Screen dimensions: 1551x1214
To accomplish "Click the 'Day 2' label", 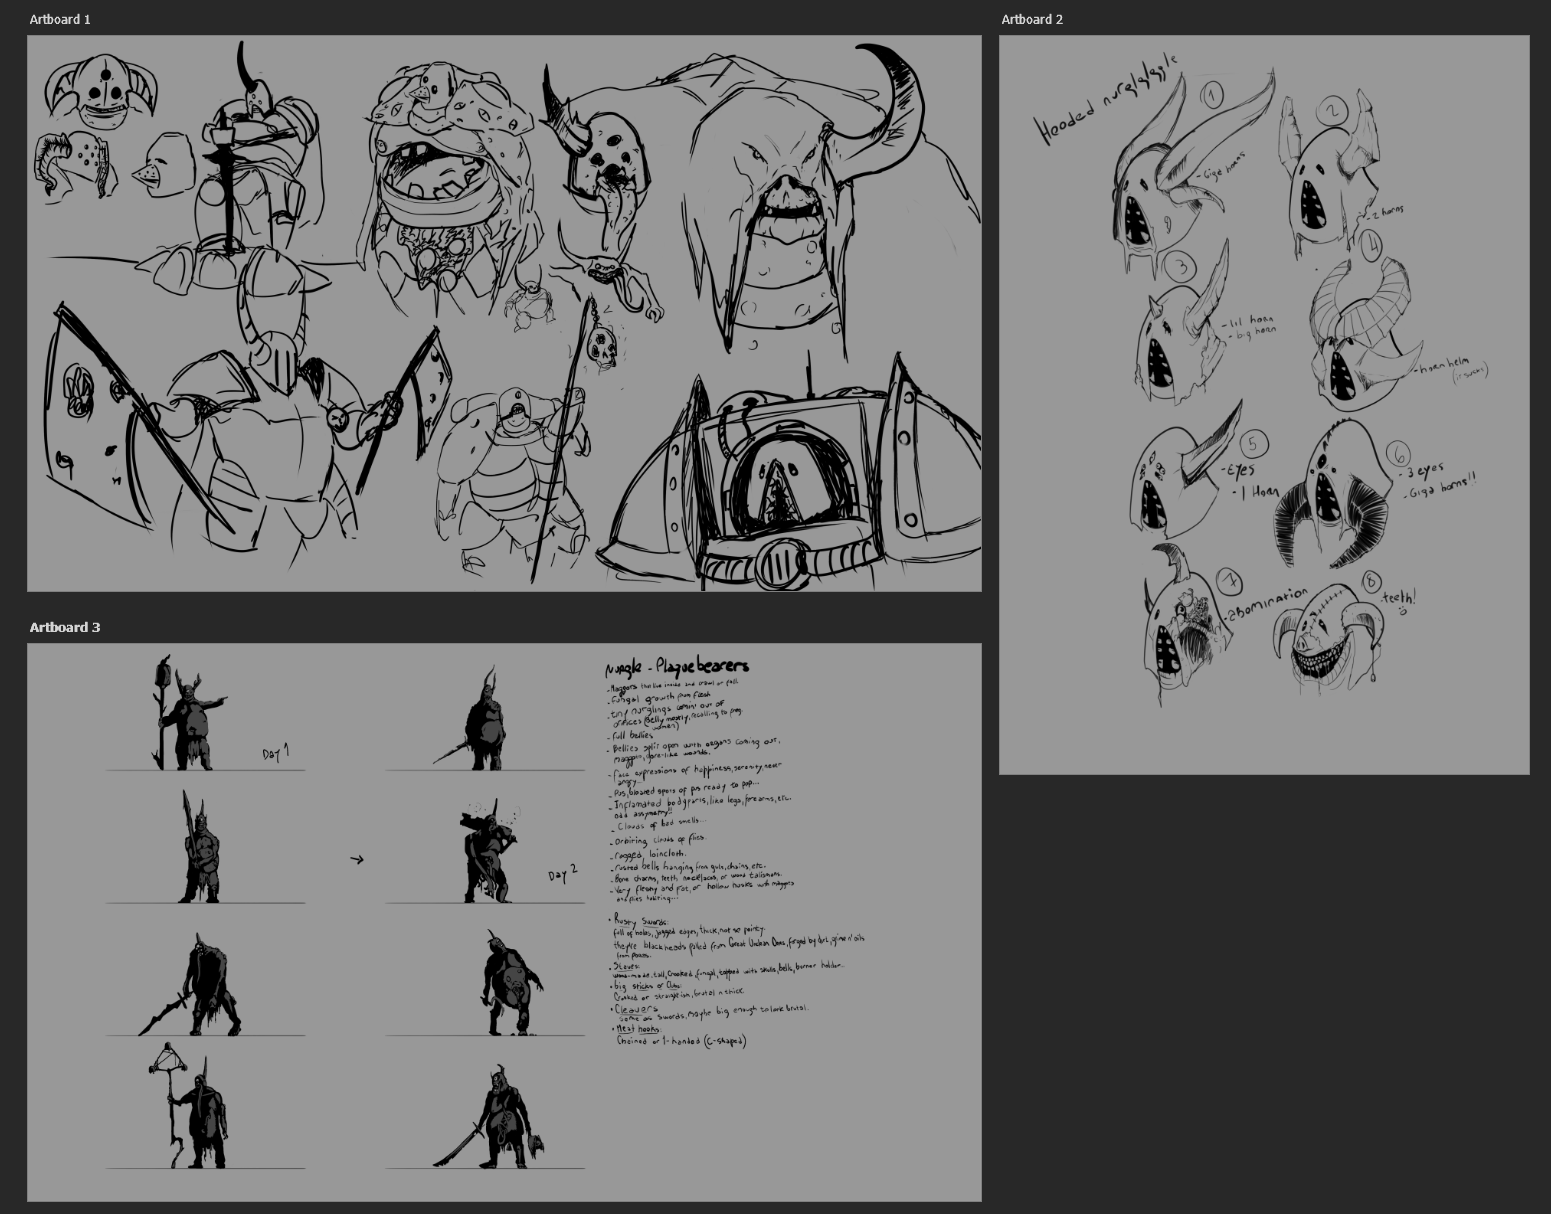I will (x=563, y=875).
